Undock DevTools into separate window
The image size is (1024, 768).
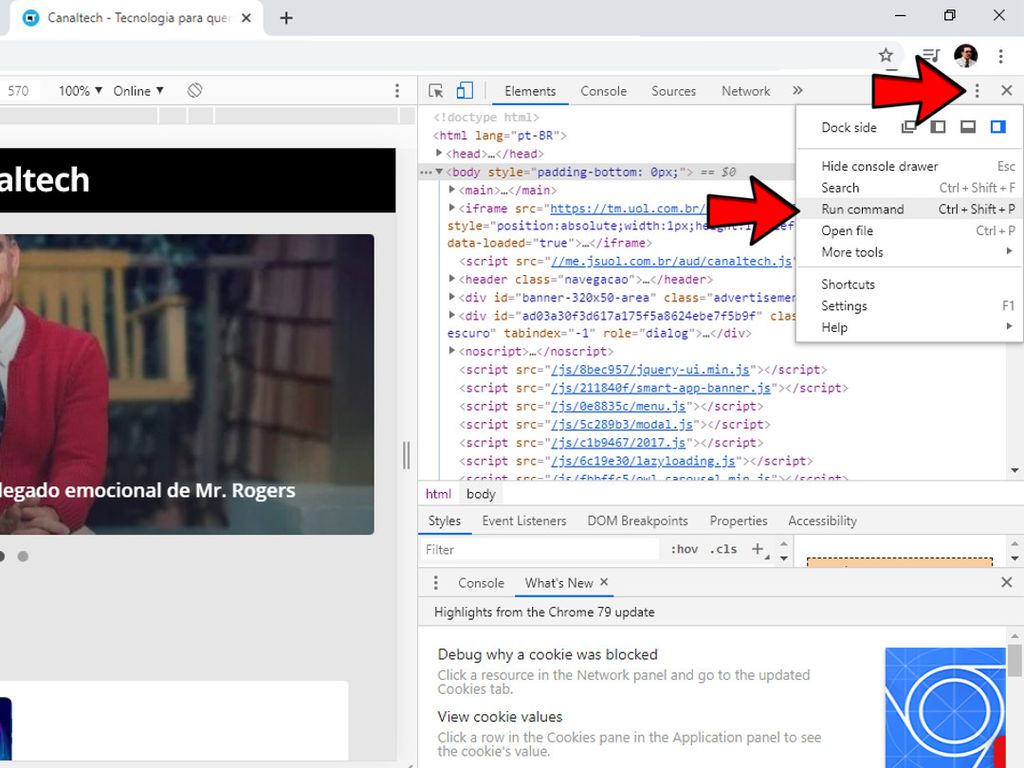tap(908, 127)
